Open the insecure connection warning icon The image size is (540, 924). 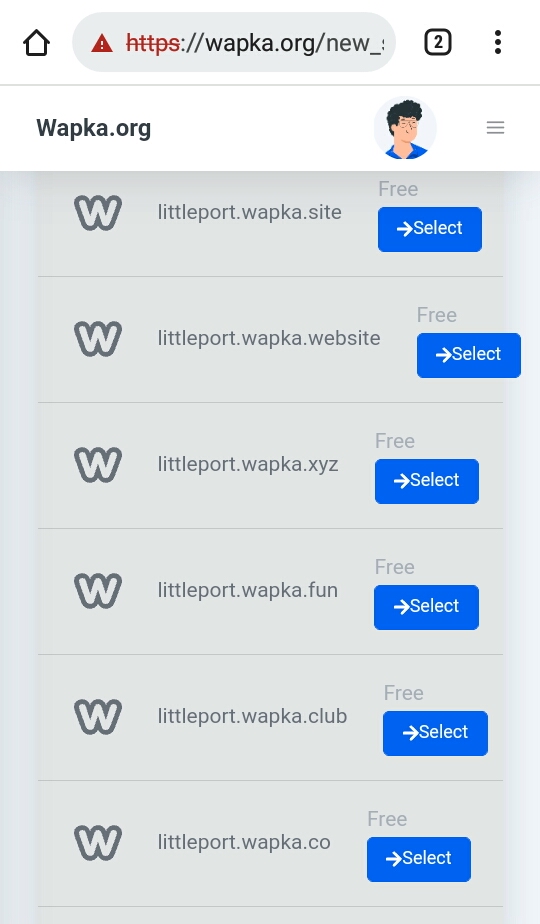pos(102,43)
